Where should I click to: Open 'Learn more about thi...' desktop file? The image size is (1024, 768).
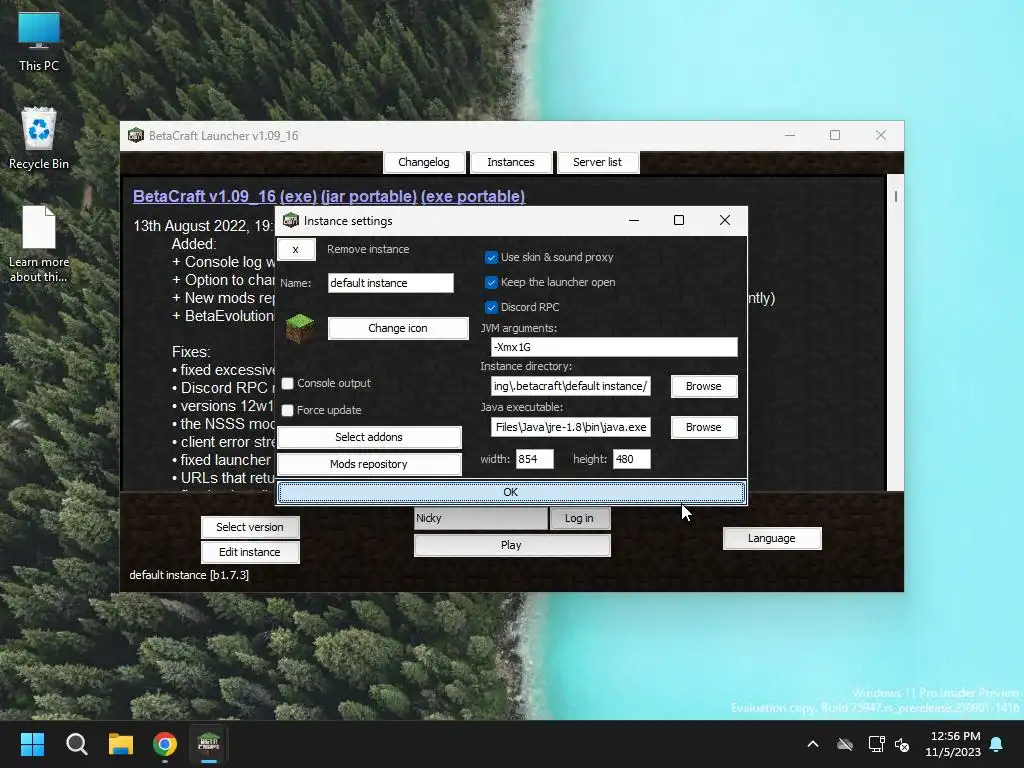(39, 244)
